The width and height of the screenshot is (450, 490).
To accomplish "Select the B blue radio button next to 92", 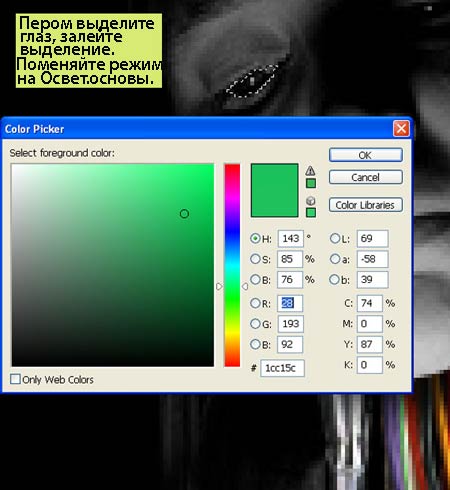I will click(255, 344).
